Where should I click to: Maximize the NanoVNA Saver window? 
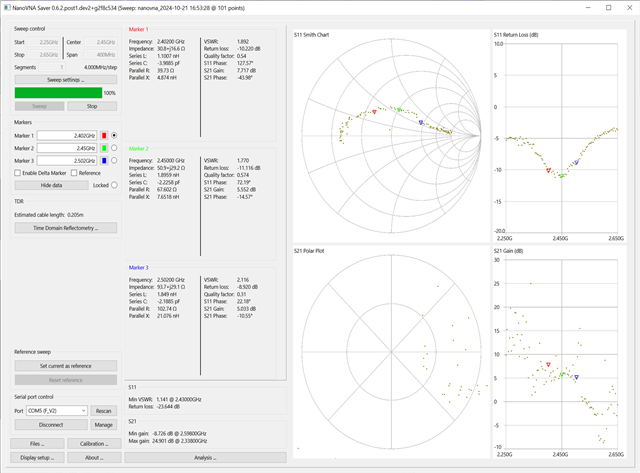[609, 8]
